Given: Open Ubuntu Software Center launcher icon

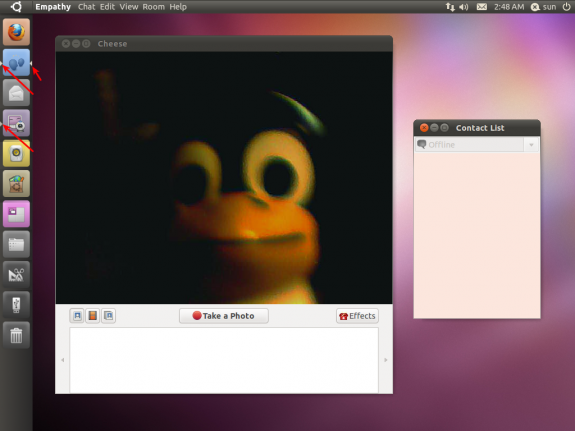Looking at the screenshot, I should [x=17, y=183].
